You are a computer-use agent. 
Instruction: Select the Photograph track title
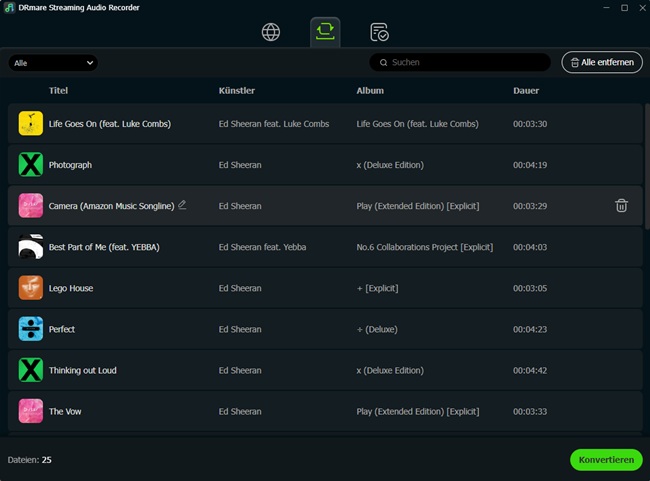(70, 165)
